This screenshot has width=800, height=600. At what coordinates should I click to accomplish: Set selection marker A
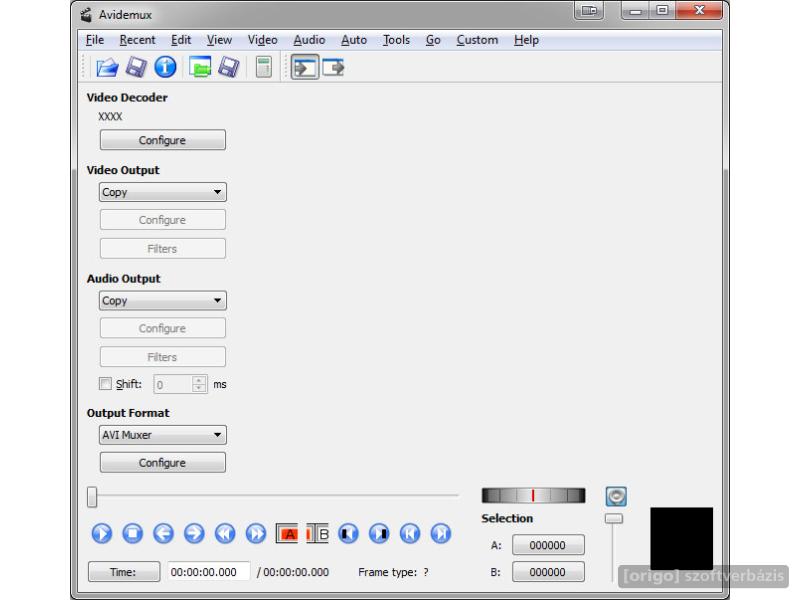(x=287, y=534)
